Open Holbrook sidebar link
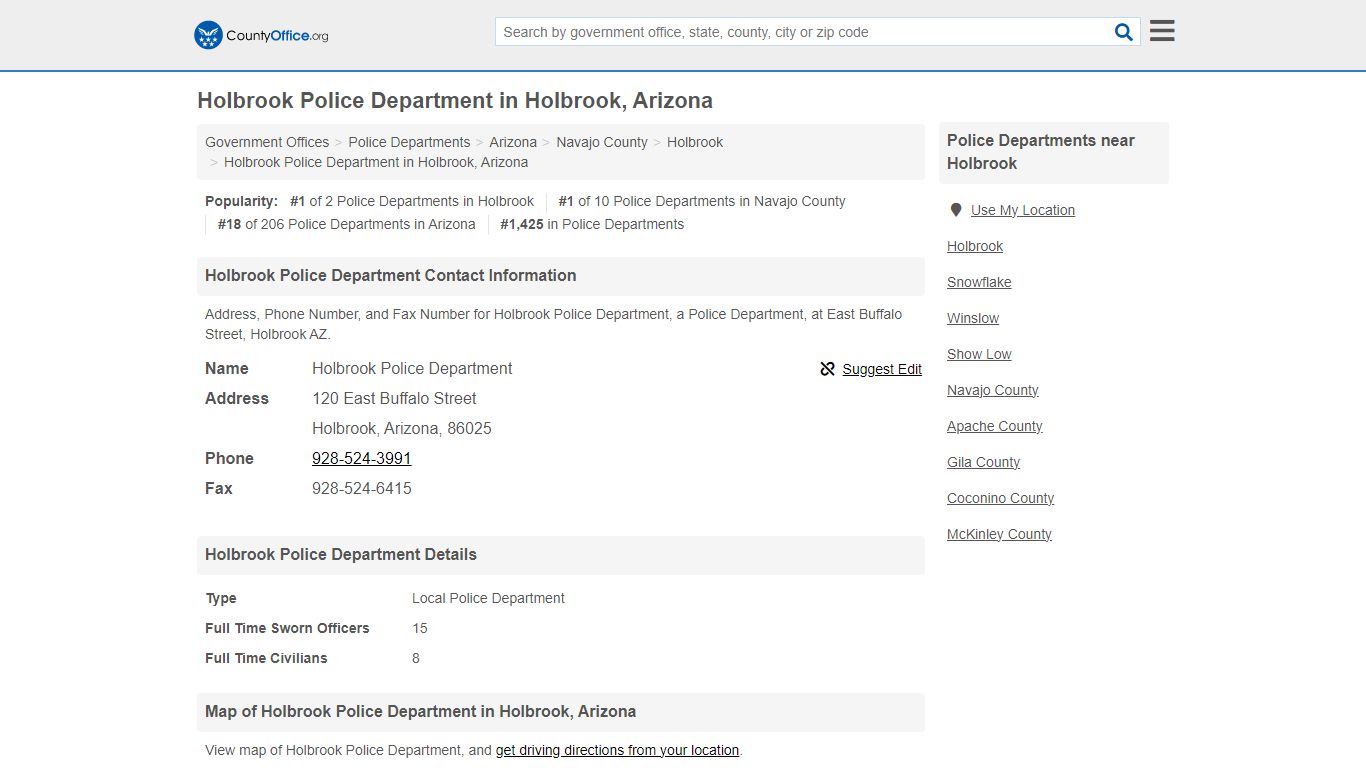Viewport: 1366px width, 768px height. pos(975,246)
